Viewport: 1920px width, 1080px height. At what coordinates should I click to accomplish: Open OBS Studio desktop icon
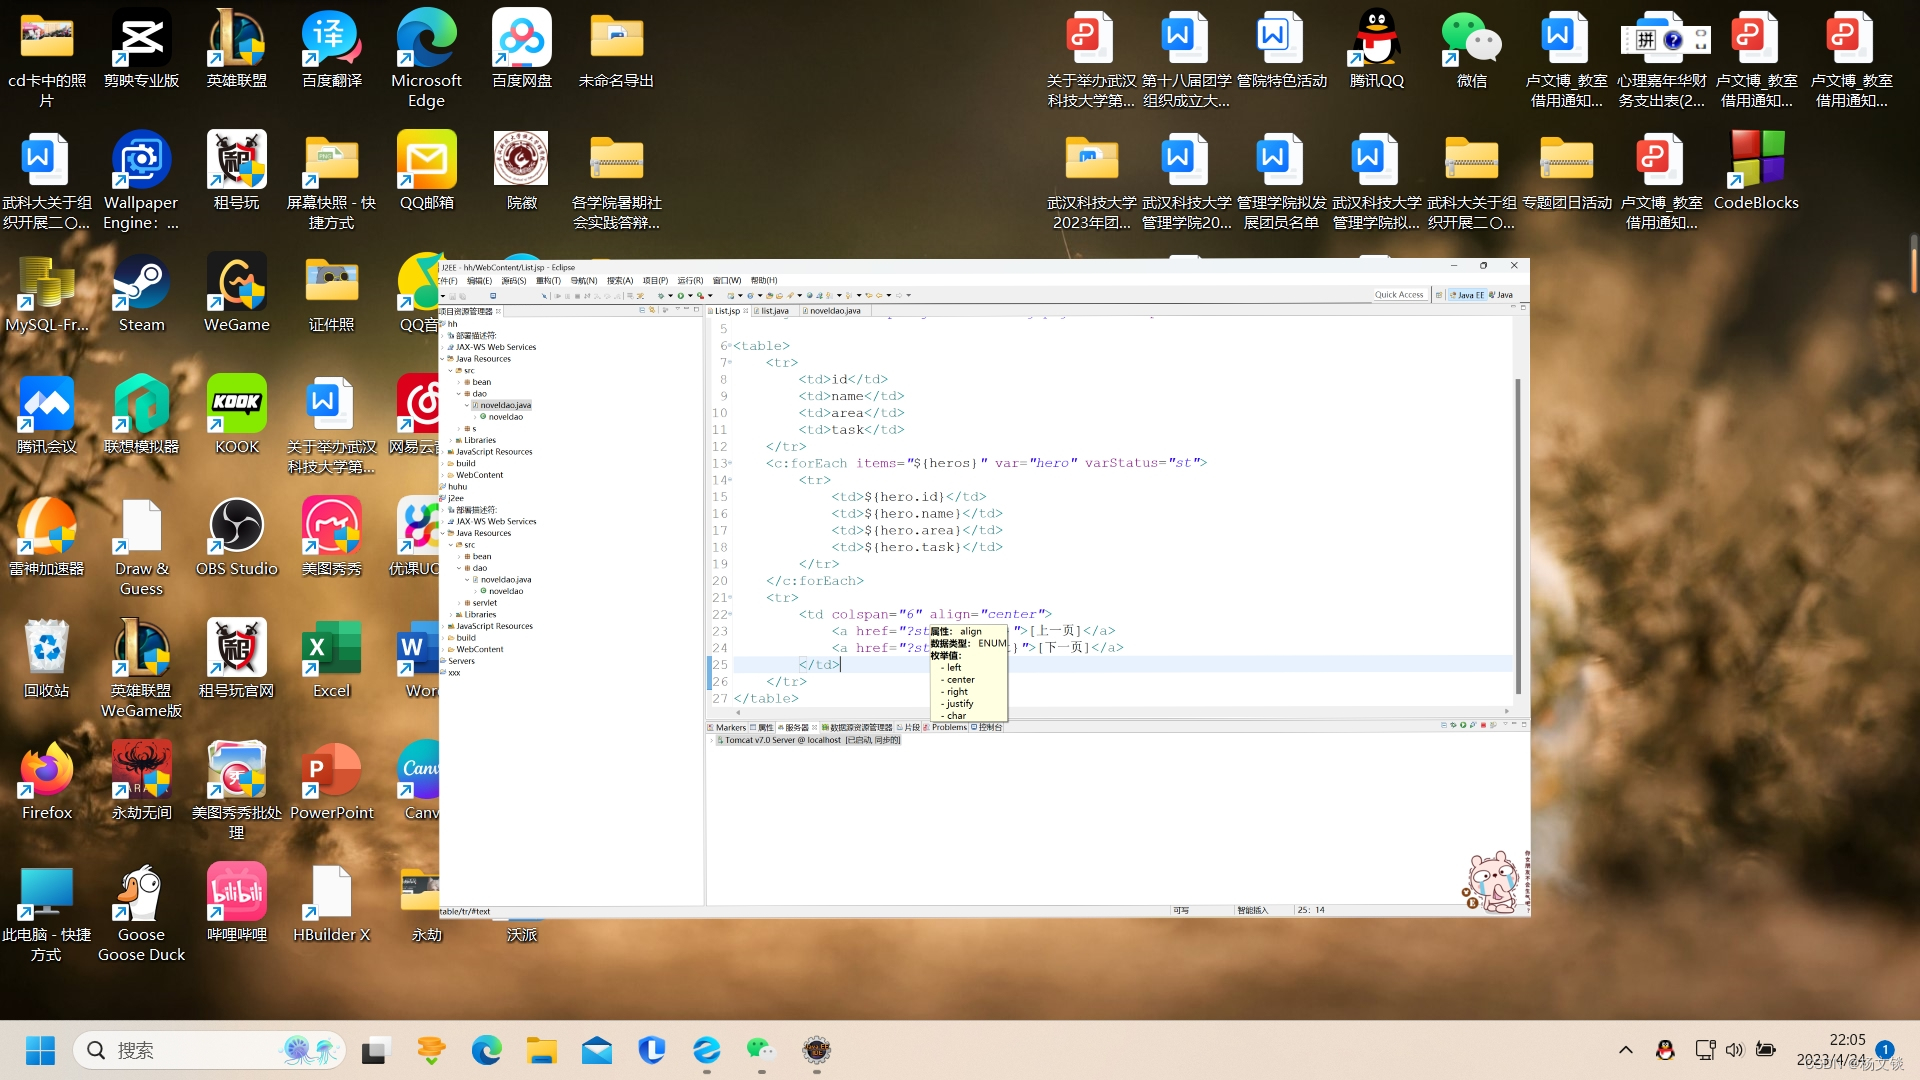tap(237, 538)
